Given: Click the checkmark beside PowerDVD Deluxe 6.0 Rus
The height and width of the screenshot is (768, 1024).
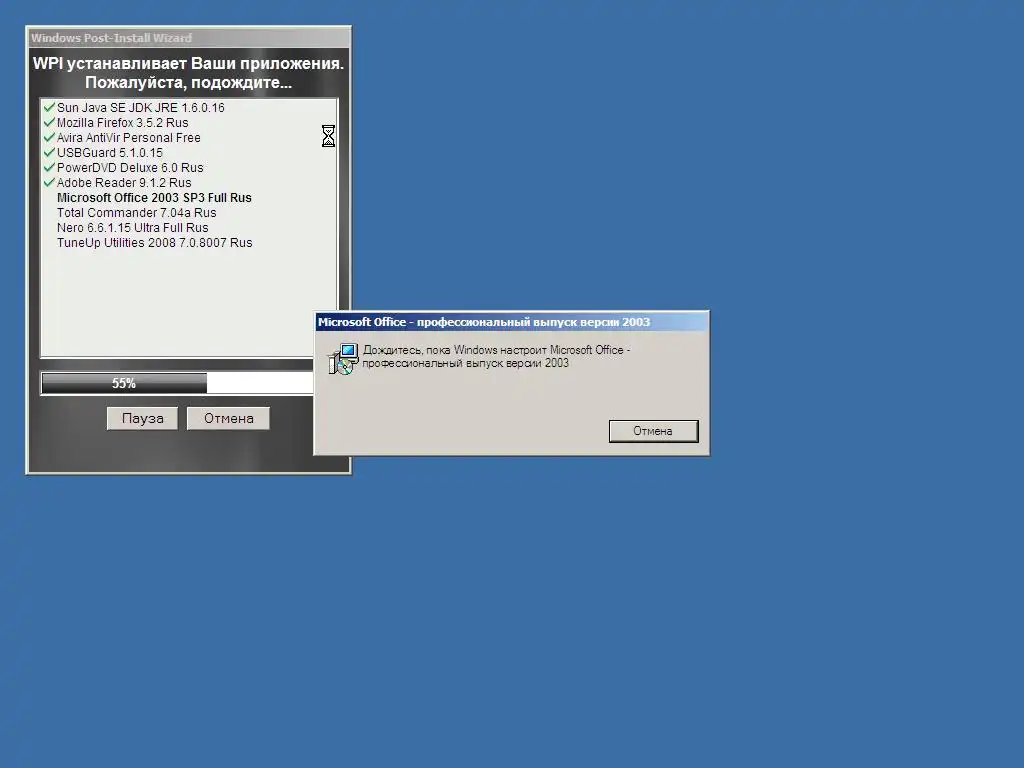Looking at the screenshot, I should coord(49,167).
